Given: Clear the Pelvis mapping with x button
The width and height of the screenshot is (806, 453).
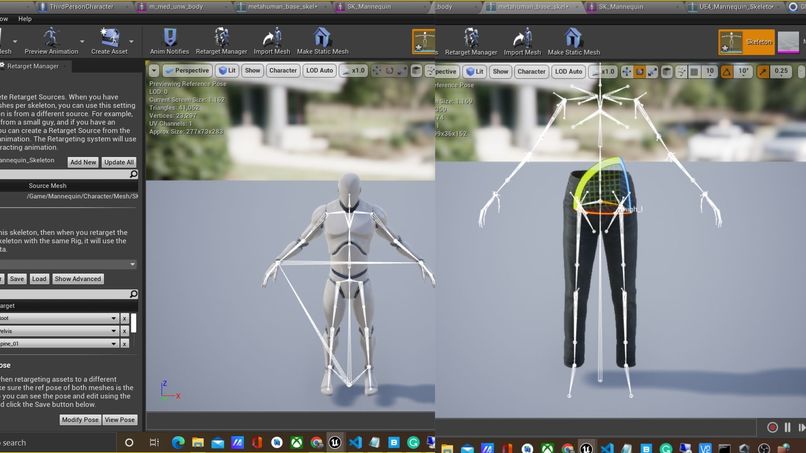Looking at the screenshot, I should [x=124, y=331].
